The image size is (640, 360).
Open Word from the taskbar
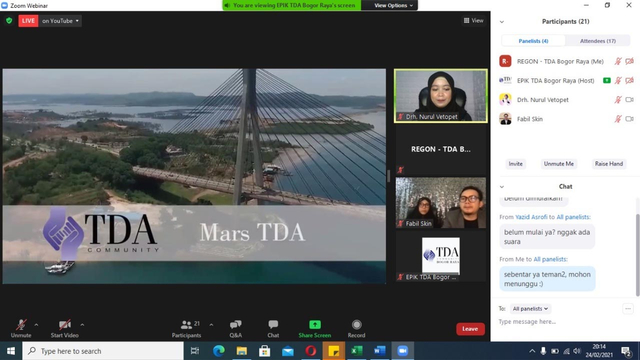(x=380, y=351)
